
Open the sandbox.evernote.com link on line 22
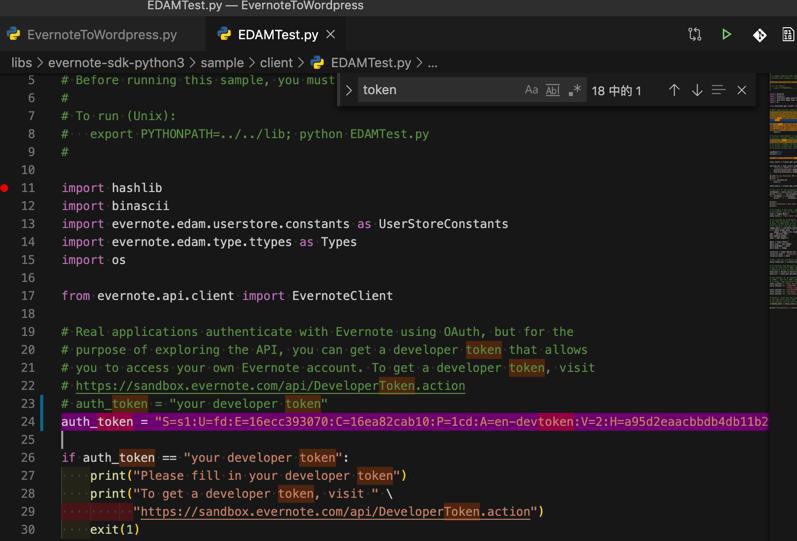click(x=270, y=386)
